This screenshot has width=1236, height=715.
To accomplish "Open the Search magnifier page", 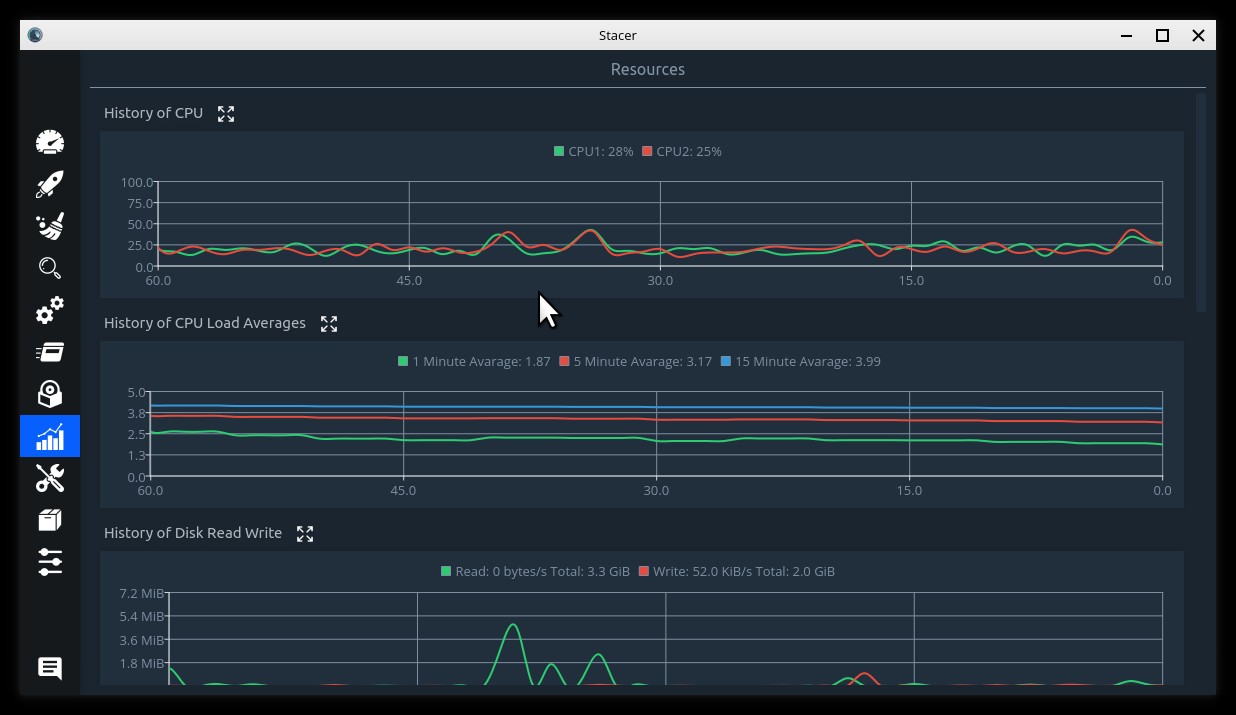I will tap(49, 268).
